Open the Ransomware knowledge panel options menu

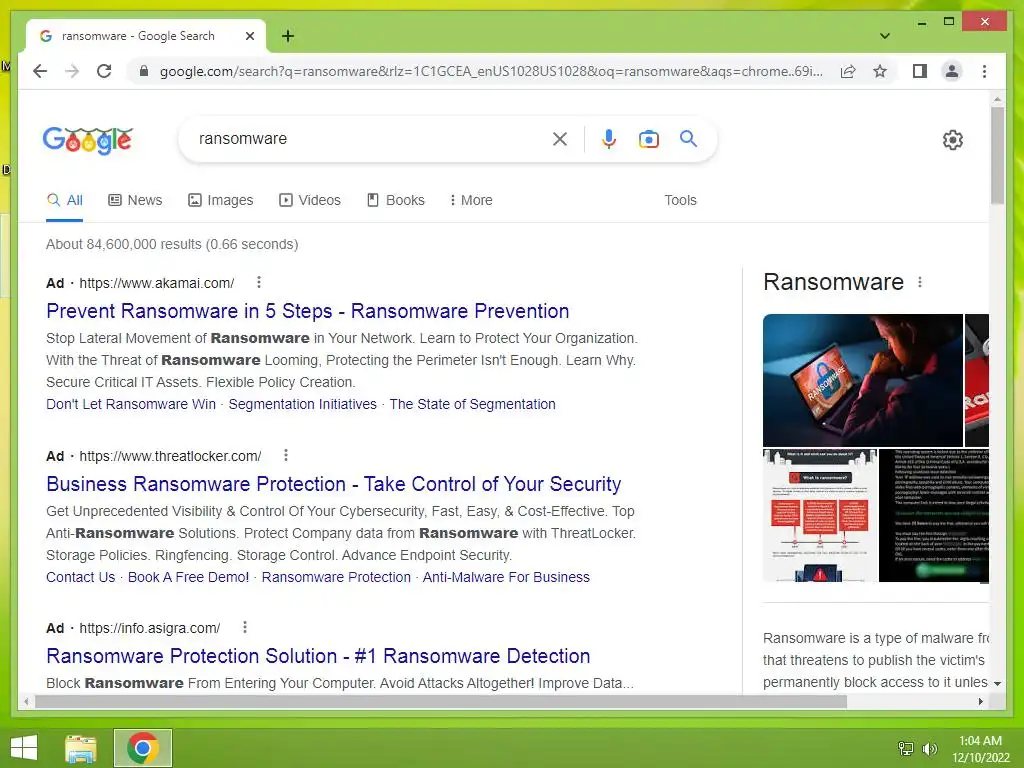coord(920,282)
